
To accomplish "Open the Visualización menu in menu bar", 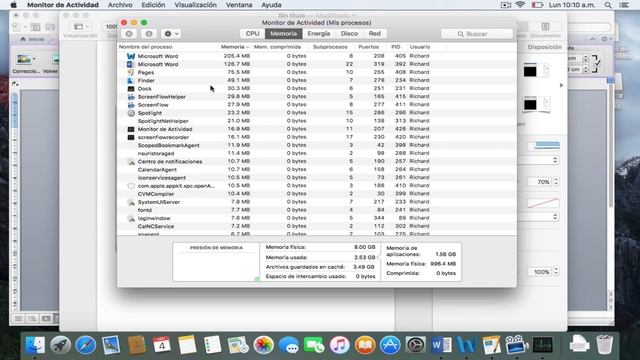I will coord(196,5).
